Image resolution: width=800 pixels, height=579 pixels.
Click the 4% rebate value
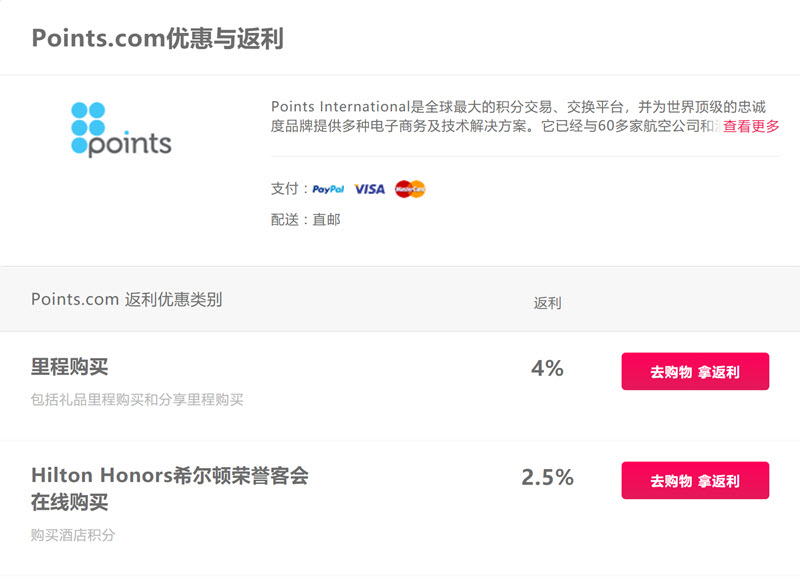(547, 368)
